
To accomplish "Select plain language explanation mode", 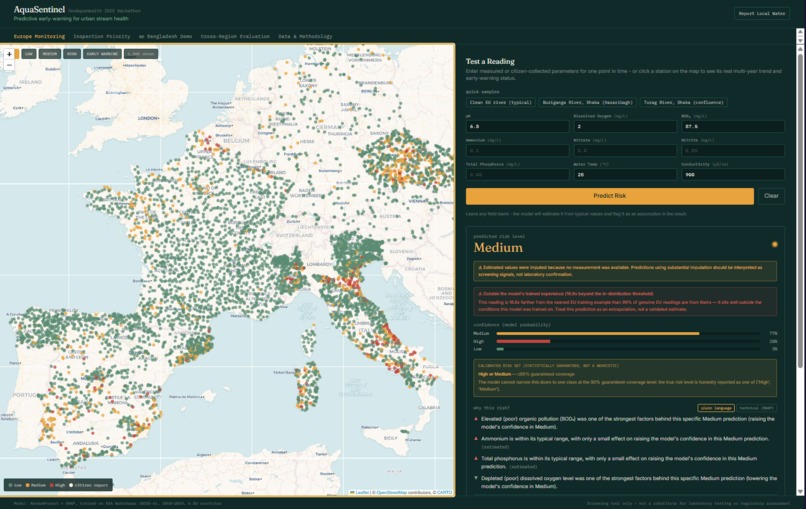I will pos(716,408).
